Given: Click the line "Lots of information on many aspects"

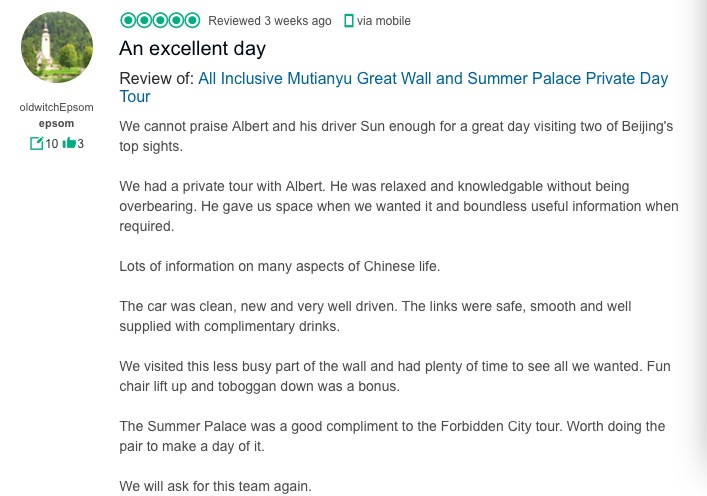Looking at the screenshot, I should tap(279, 266).
